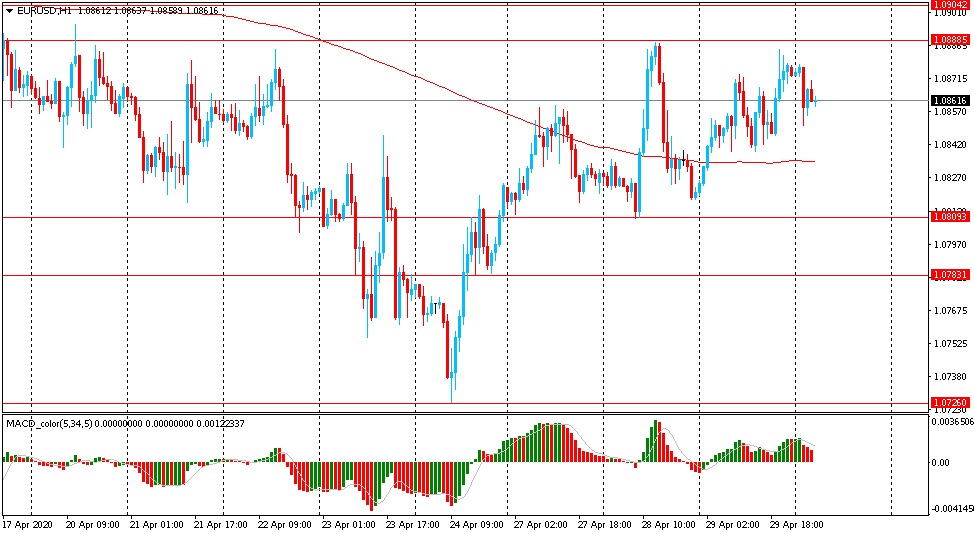Viewport: 974px width, 536px height.
Task: Click the 28 Apr 10:00 time label
Action: pos(668,525)
